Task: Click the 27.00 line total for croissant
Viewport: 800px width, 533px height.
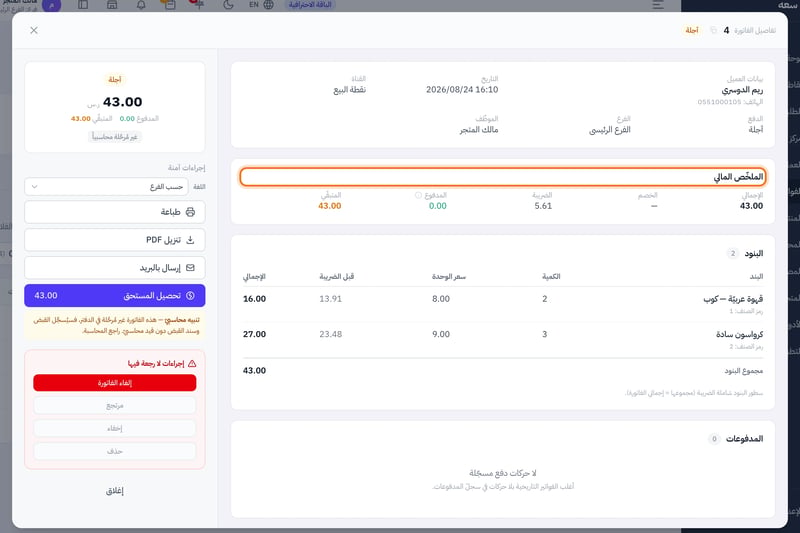Action: pos(254,335)
